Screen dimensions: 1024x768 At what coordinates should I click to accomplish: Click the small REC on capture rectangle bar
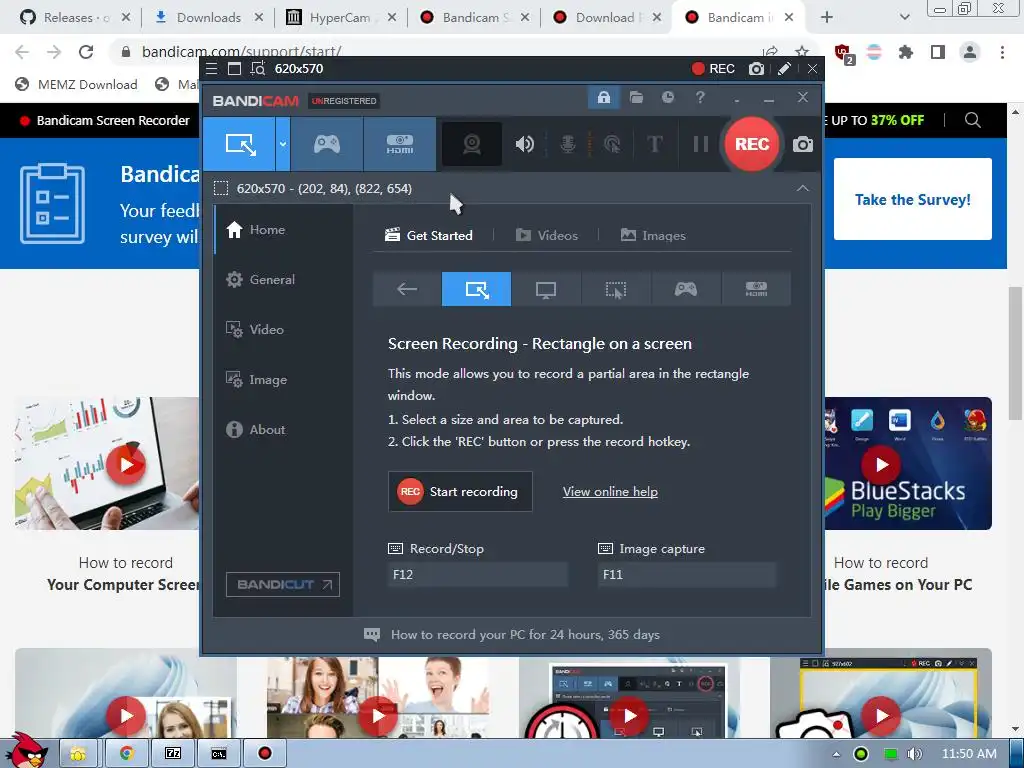pyautogui.click(x=713, y=69)
